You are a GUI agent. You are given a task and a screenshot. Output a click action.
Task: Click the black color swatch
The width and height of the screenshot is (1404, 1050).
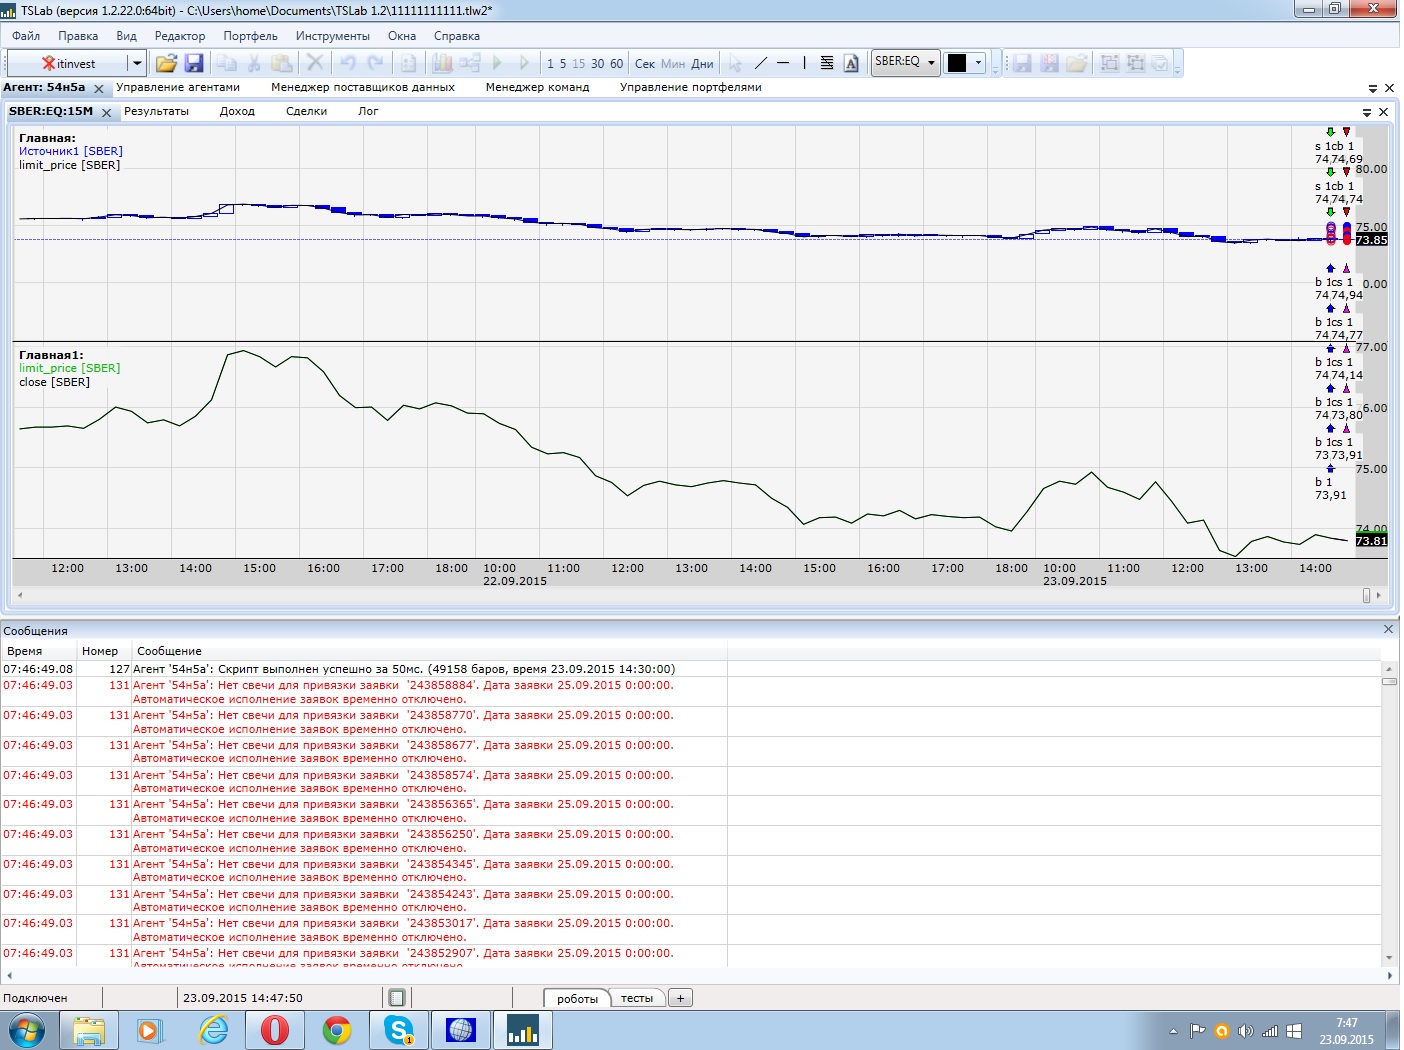coord(957,63)
